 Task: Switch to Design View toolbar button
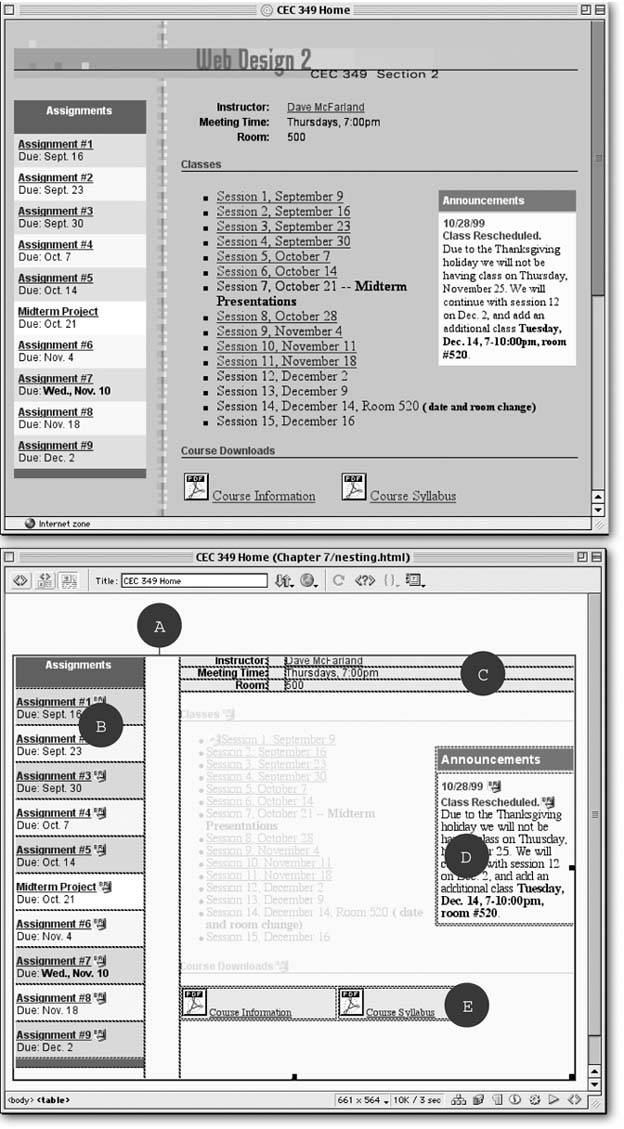coord(68,580)
